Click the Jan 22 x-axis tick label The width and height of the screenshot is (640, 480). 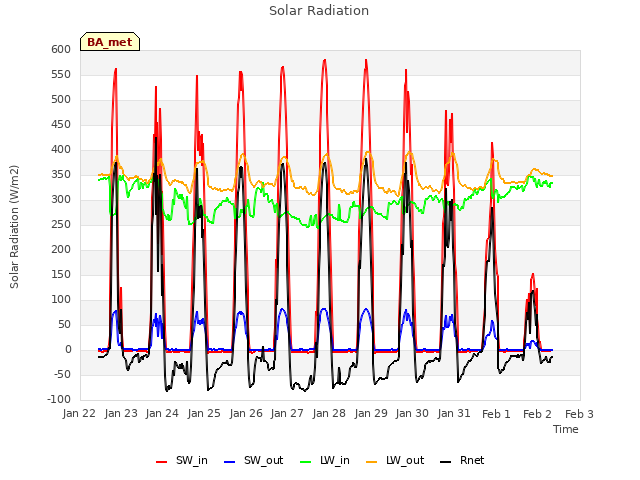click(79, 413)
